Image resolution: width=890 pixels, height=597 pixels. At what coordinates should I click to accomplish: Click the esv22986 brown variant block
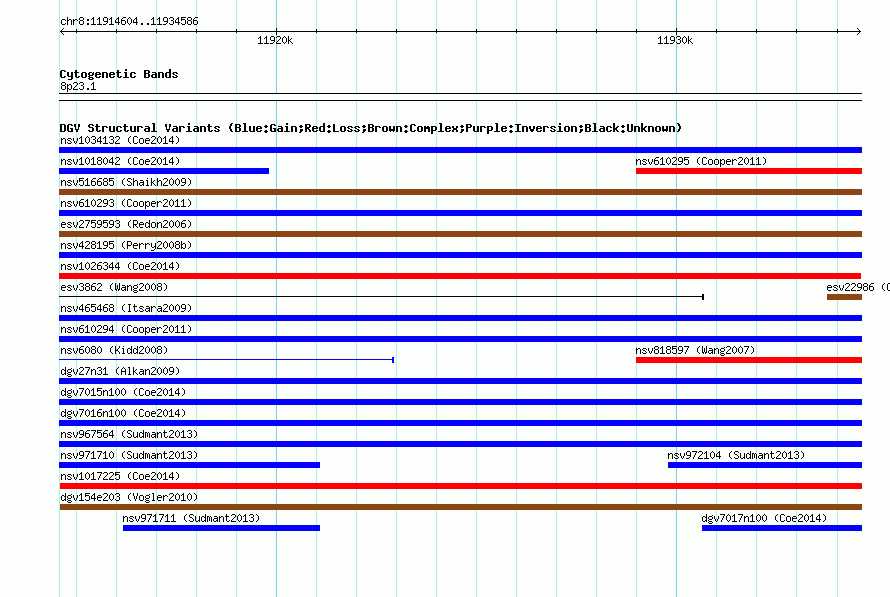click(x=844, y=297)
